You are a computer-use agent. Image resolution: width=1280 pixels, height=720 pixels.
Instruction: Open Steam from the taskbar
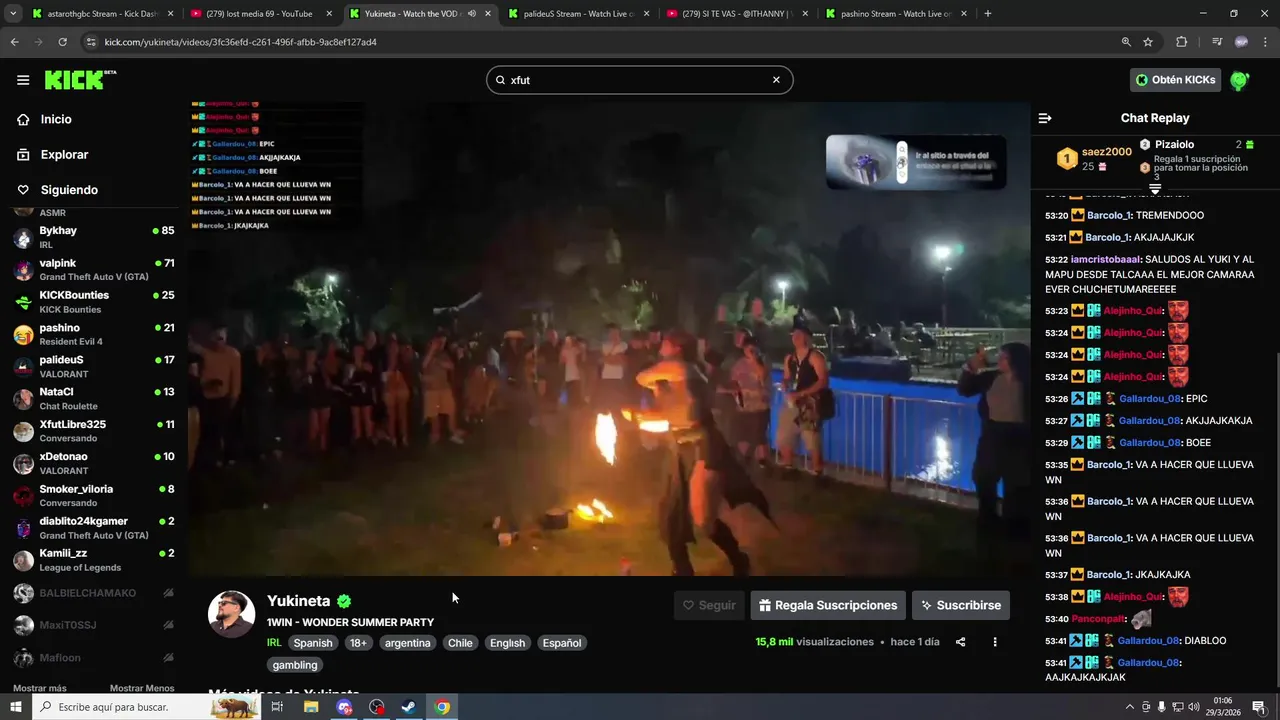pyautogui.click(x=409, y=707)
